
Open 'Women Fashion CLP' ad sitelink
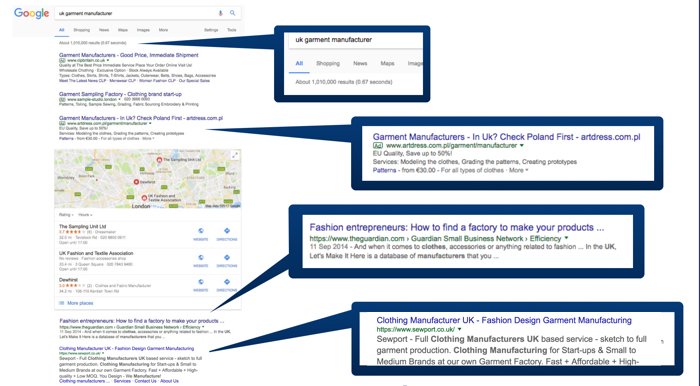(157, 81)
